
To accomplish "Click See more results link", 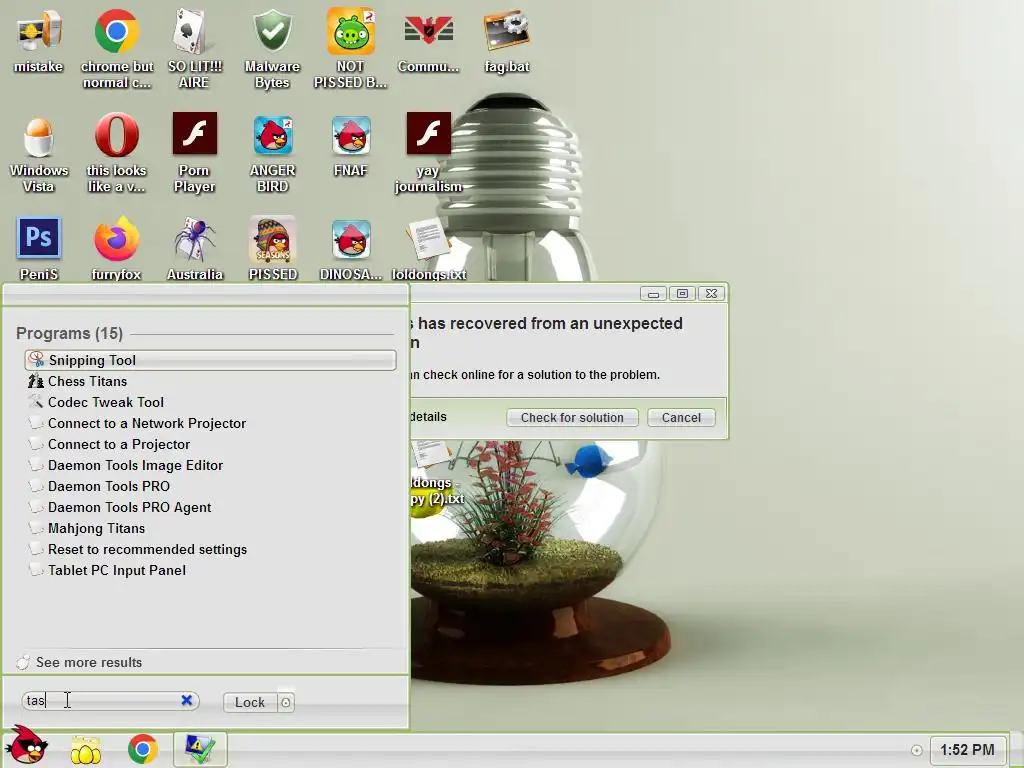I will click(88, 662).
